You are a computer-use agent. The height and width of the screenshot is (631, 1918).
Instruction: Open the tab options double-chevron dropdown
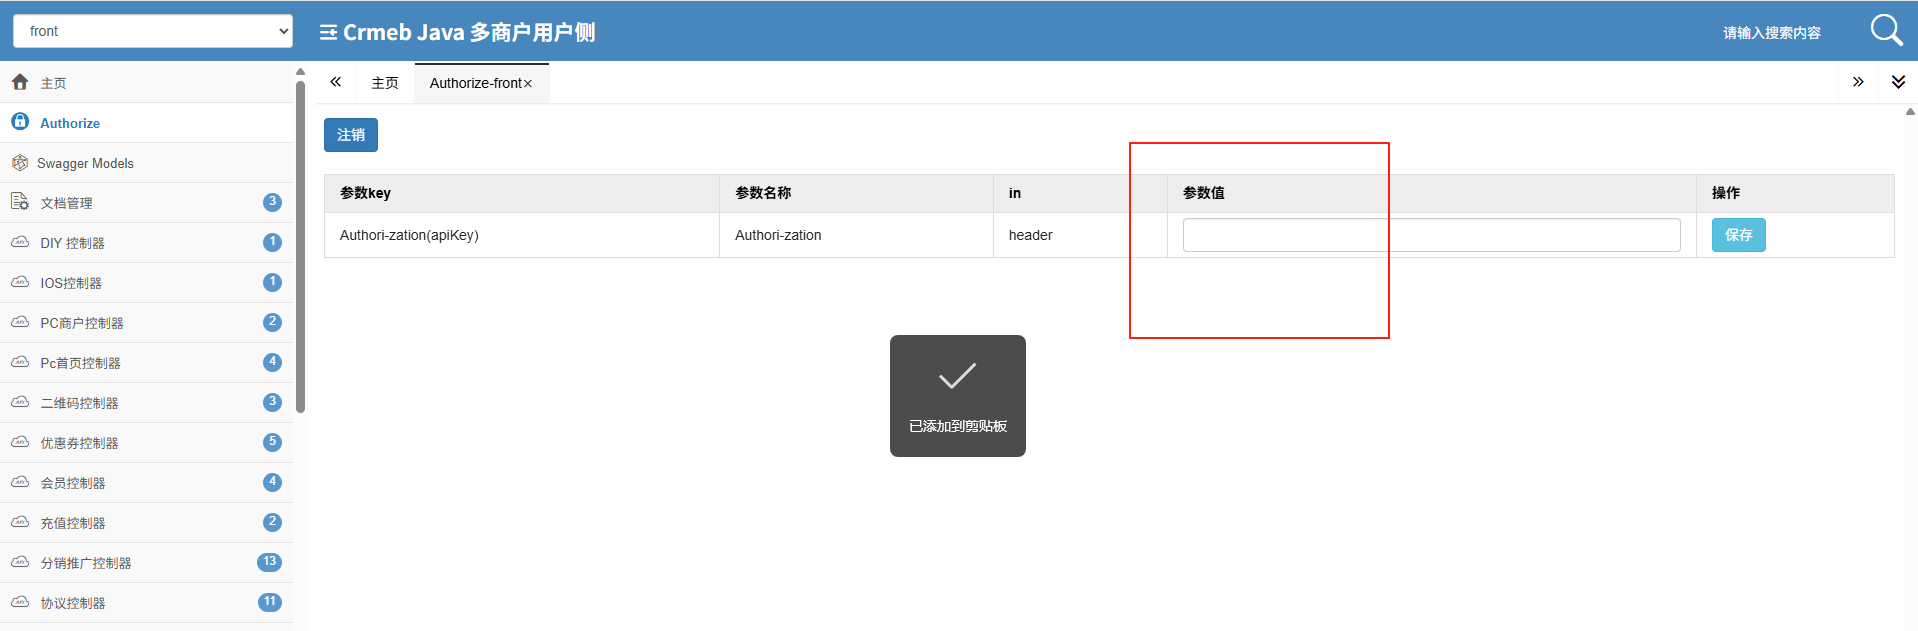(1898, 82)
